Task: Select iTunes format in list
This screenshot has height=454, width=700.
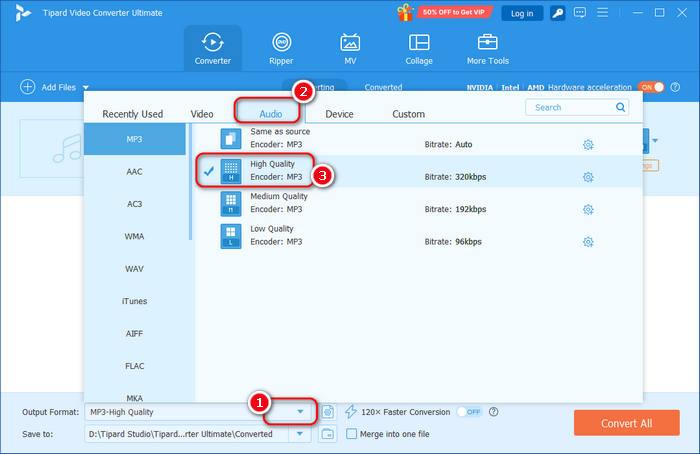Action: point(134,301)
